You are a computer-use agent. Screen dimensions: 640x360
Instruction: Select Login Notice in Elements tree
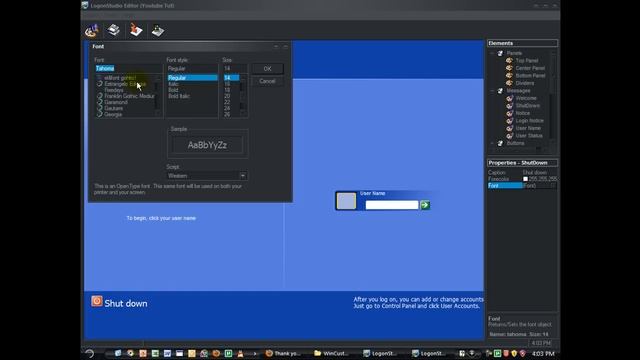point(530,121)
